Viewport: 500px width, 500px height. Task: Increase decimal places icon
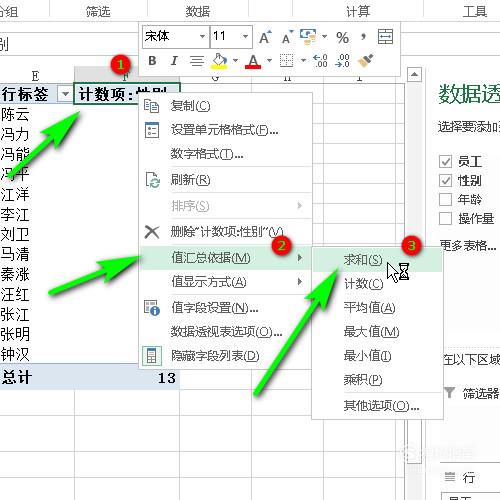(x=320, y=61)
